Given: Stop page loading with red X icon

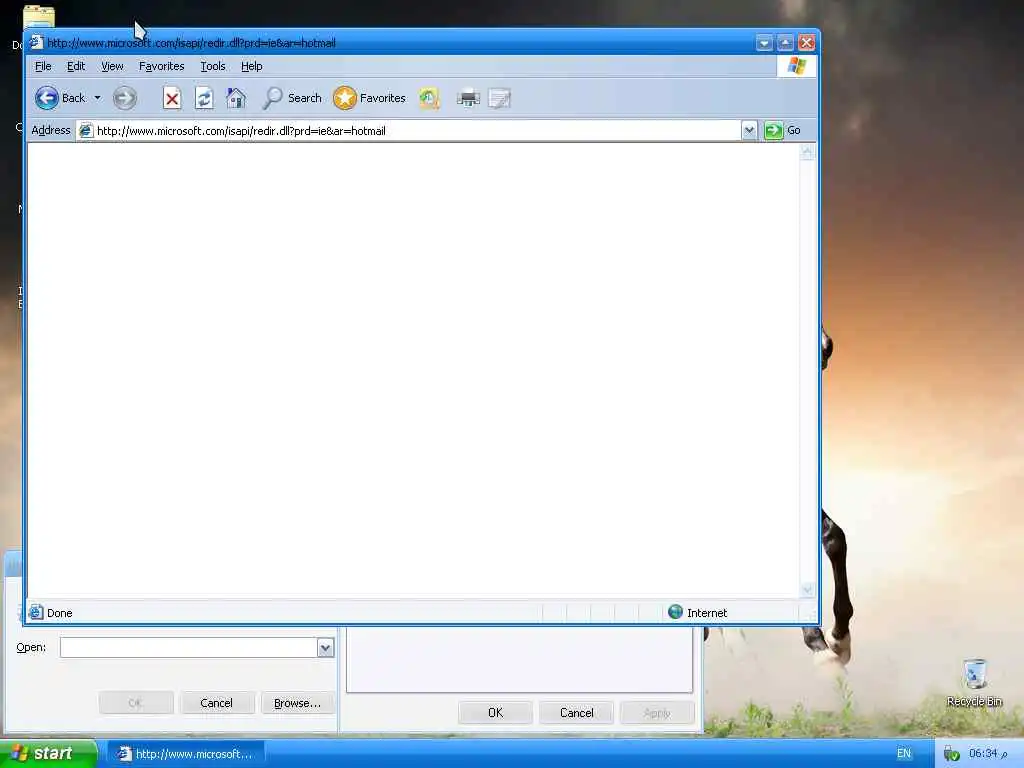Looking at the screenshot, I should [x=172, y=99].
